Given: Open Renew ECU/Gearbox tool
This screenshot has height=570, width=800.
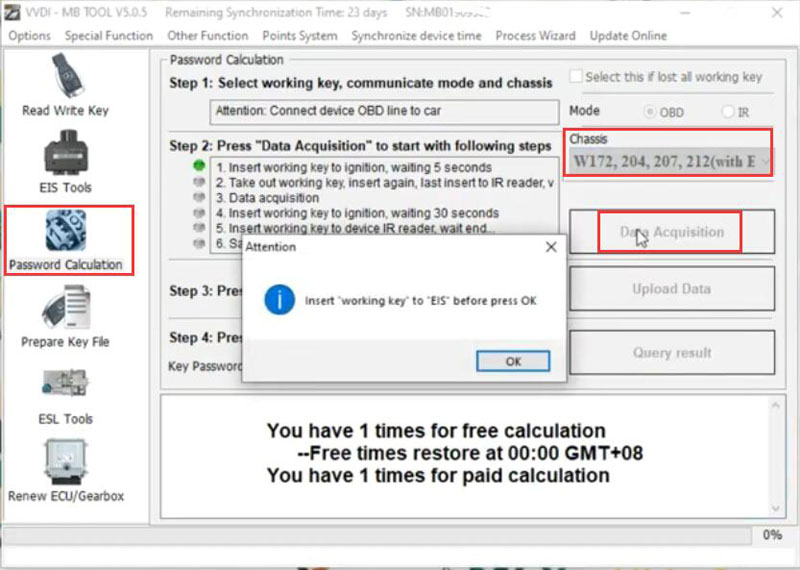Looking at the screenshot, I should point(65,471).
